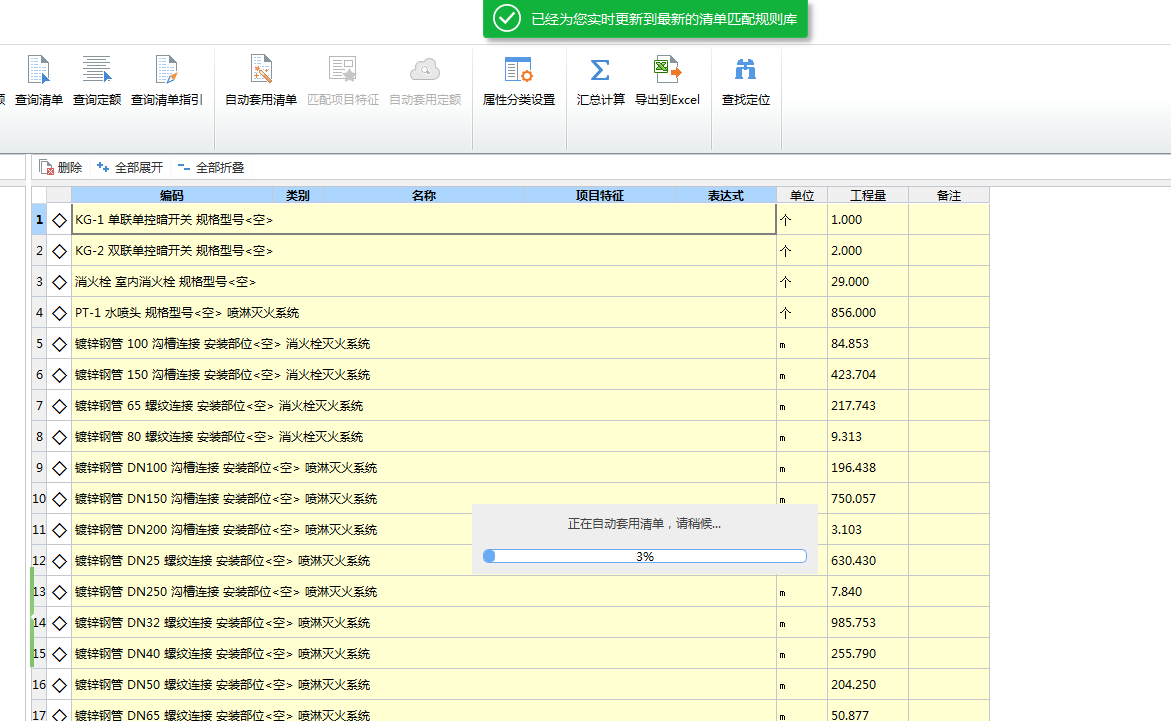Select the 备注 cell of row 2
Image resolution: width=1171 pixels, height=721 pixels.
point(948,251)
